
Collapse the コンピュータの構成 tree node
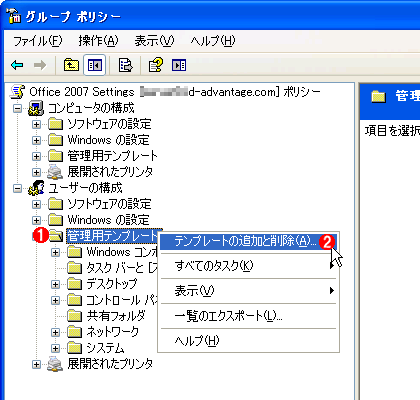point(17,108)
